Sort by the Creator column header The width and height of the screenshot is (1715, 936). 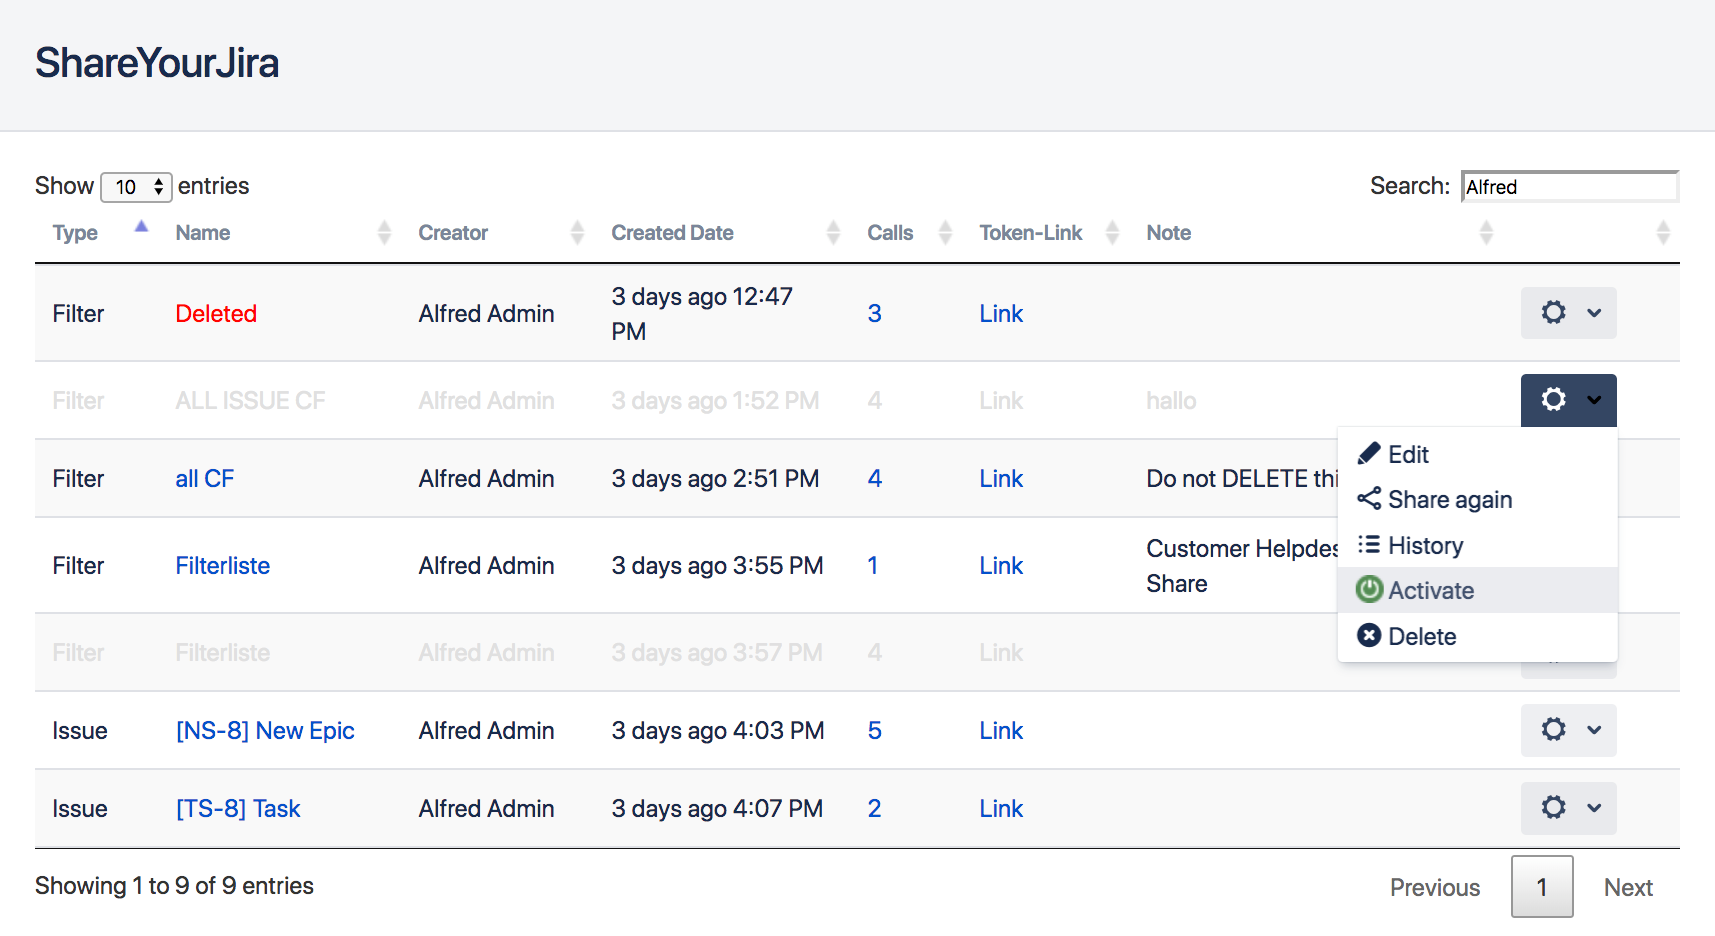tap(453, 233)
